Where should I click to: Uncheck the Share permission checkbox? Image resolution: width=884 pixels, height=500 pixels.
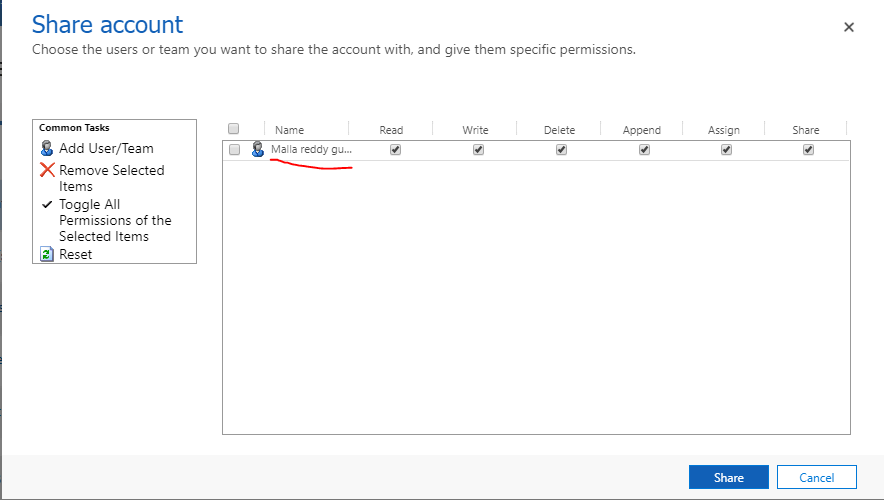point(808,149)
